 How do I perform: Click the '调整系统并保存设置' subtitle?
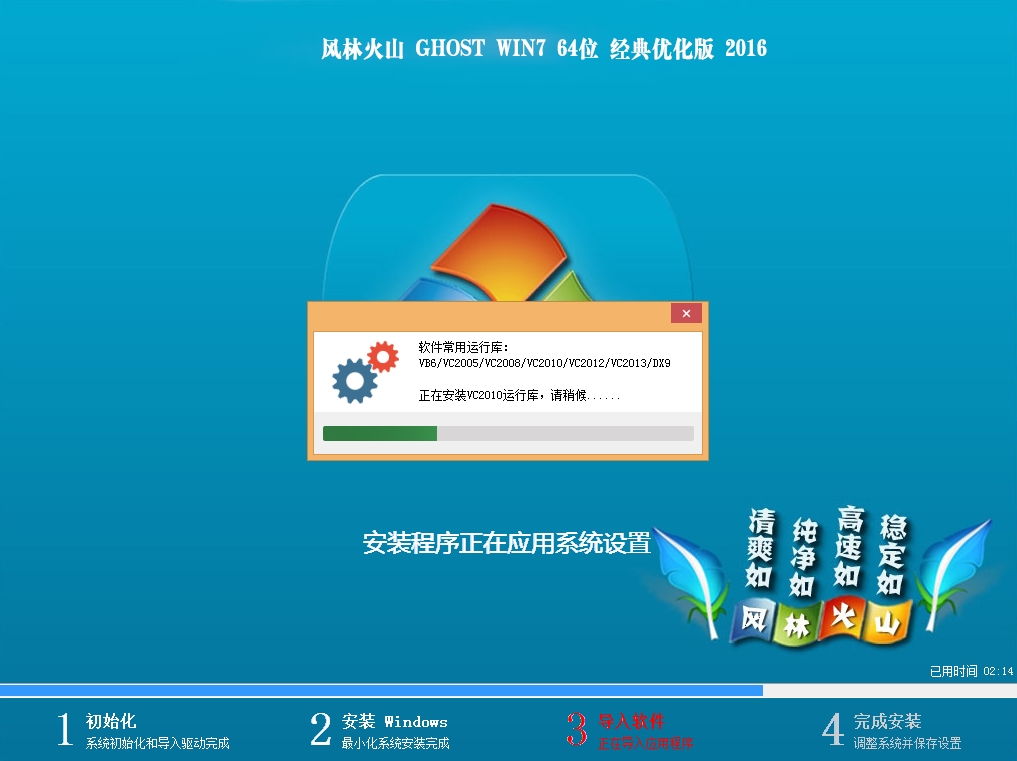[907, 743]
